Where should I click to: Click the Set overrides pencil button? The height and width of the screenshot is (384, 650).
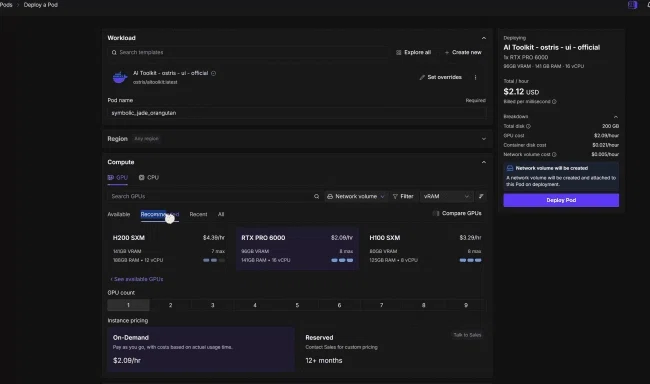pyautogui.click(x=440, y=77)
